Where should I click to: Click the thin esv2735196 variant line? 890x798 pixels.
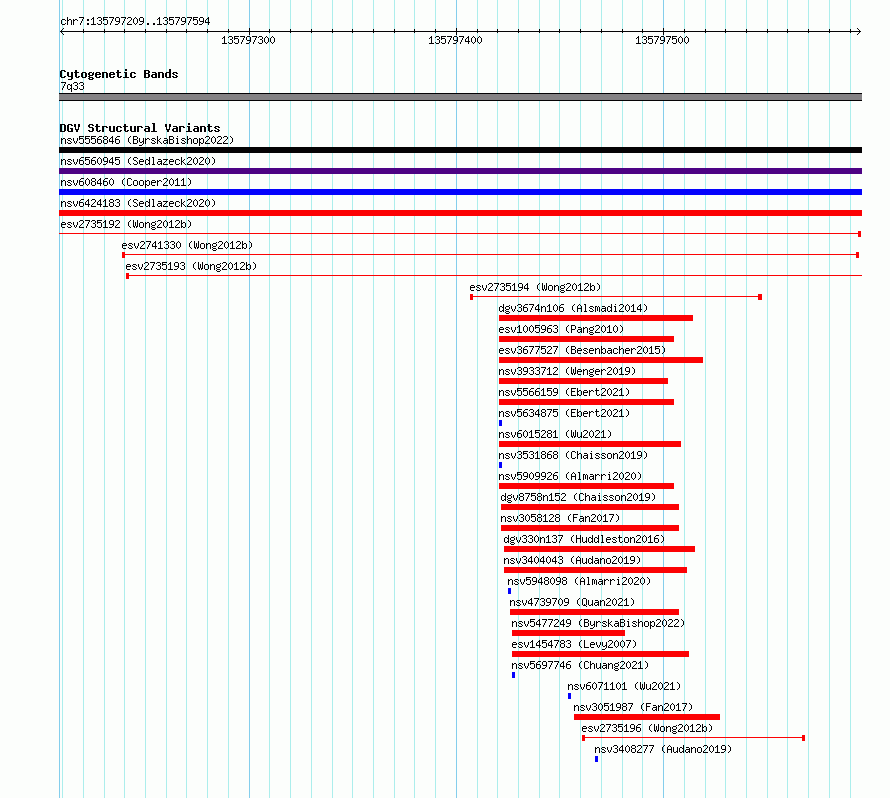pos(694,738)
